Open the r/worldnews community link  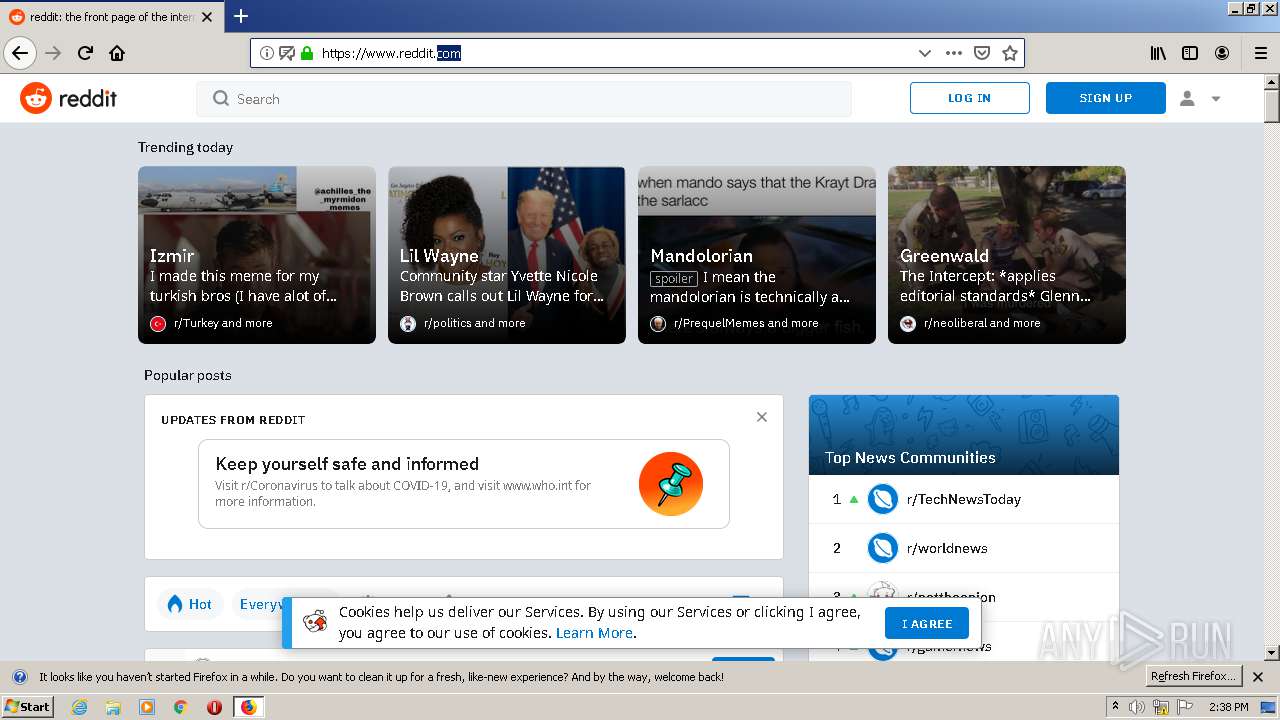click(x=947, y=548)
